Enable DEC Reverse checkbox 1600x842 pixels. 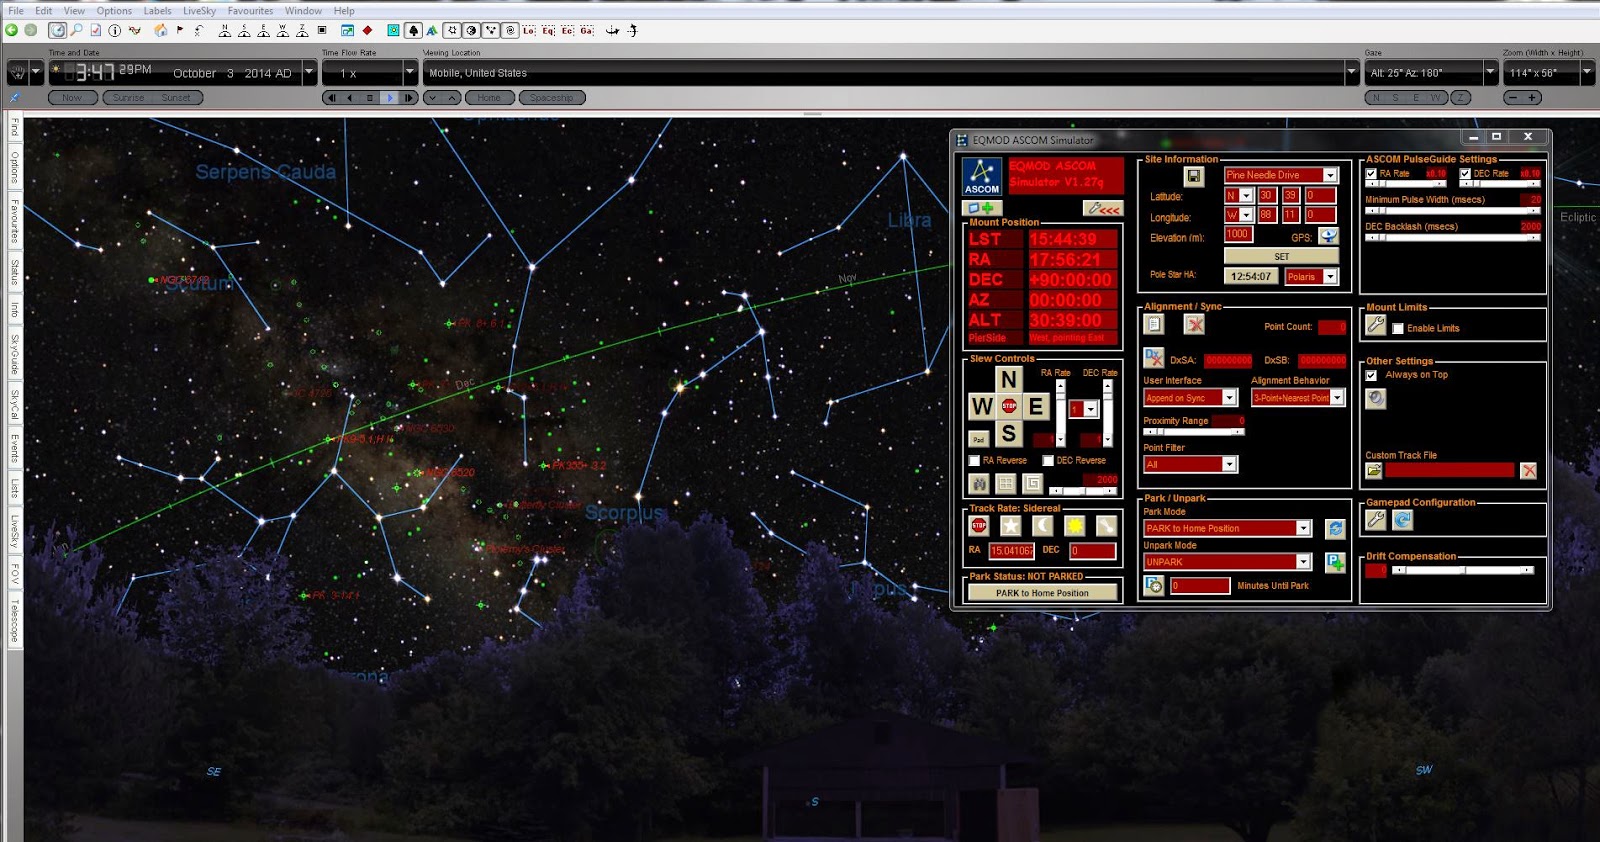point(1048,460)
